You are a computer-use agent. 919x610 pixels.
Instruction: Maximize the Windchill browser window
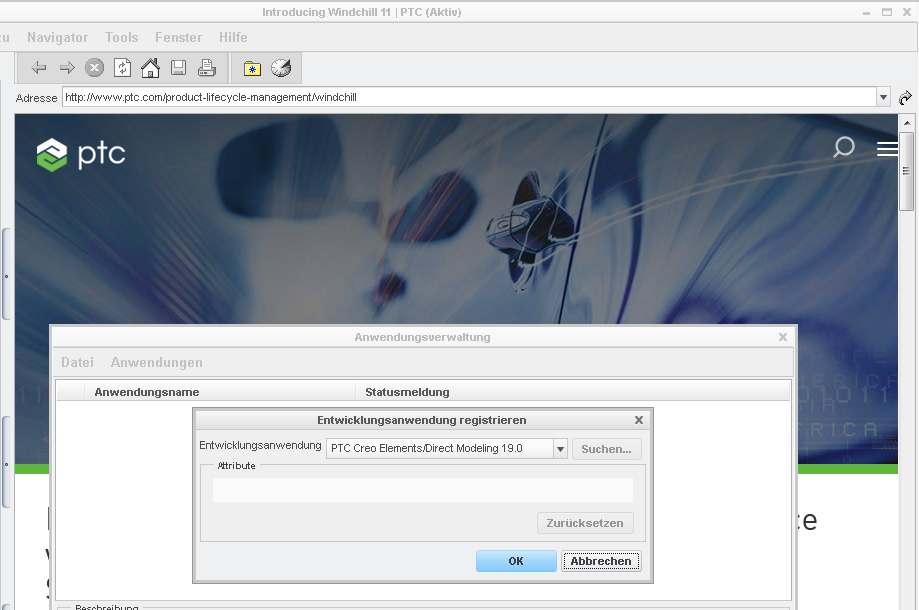tap(887, 12)
